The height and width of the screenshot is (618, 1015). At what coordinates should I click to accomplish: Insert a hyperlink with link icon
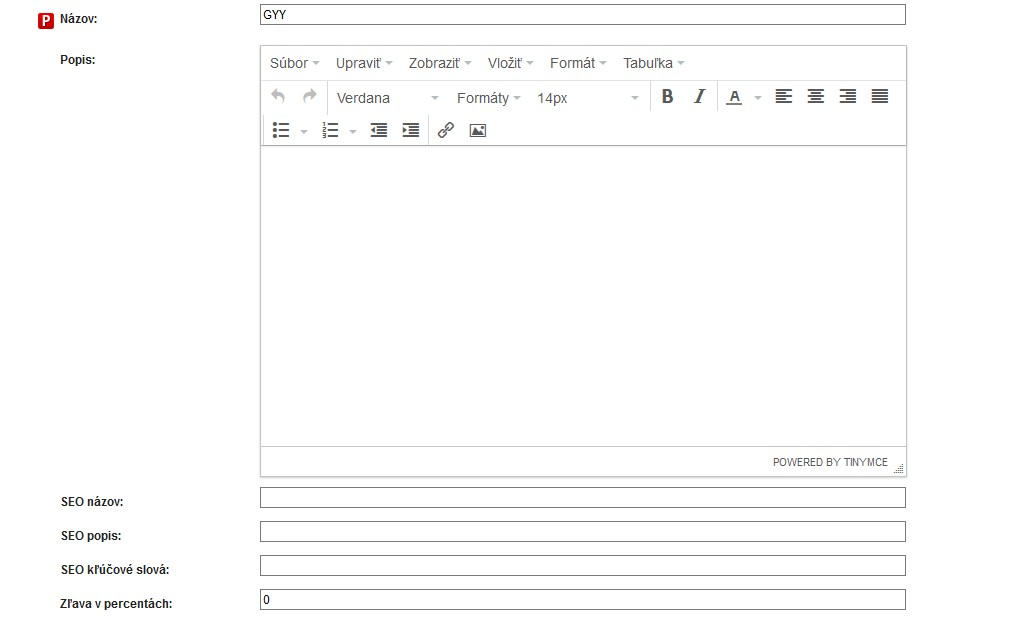coord(446,130)
